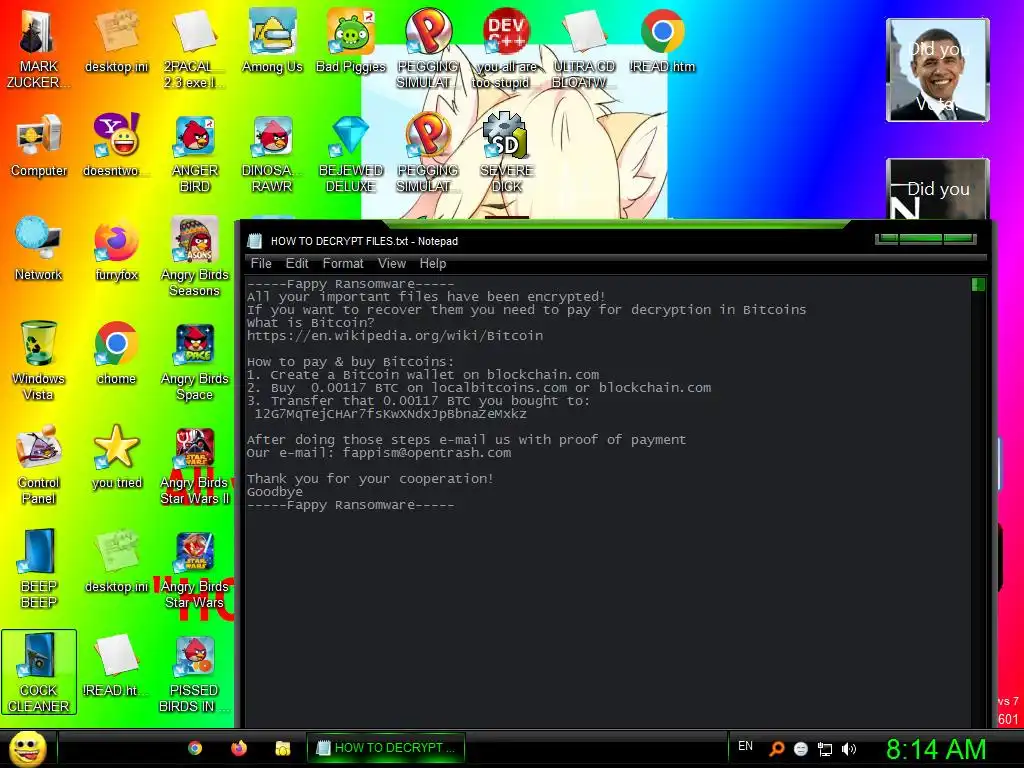This screenshot has width=1024, height=768.
Task: Click the Firefox taskbar quick launch icon
Action: pyautogui.click(x=239, y=748)
